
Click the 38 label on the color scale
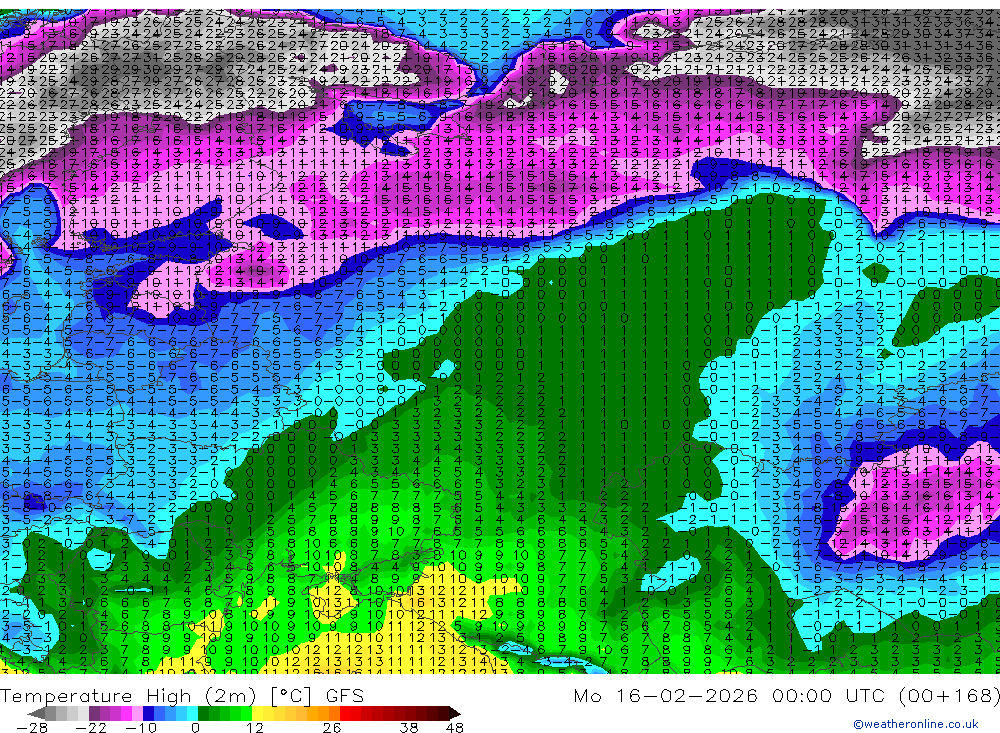(409, 727)
